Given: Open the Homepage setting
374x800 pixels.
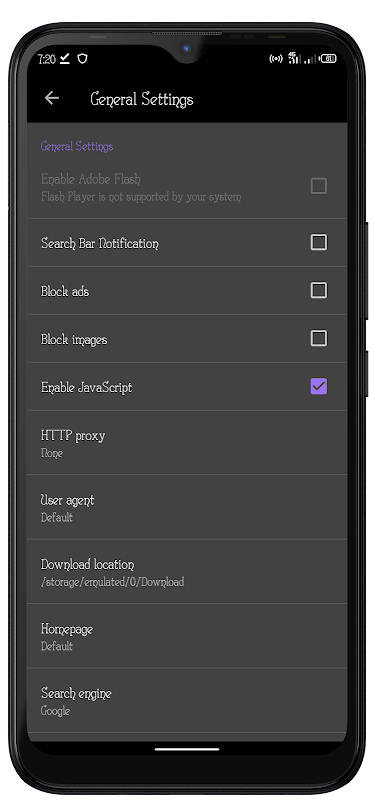Looking at the screenshot, I should (187, 636).
